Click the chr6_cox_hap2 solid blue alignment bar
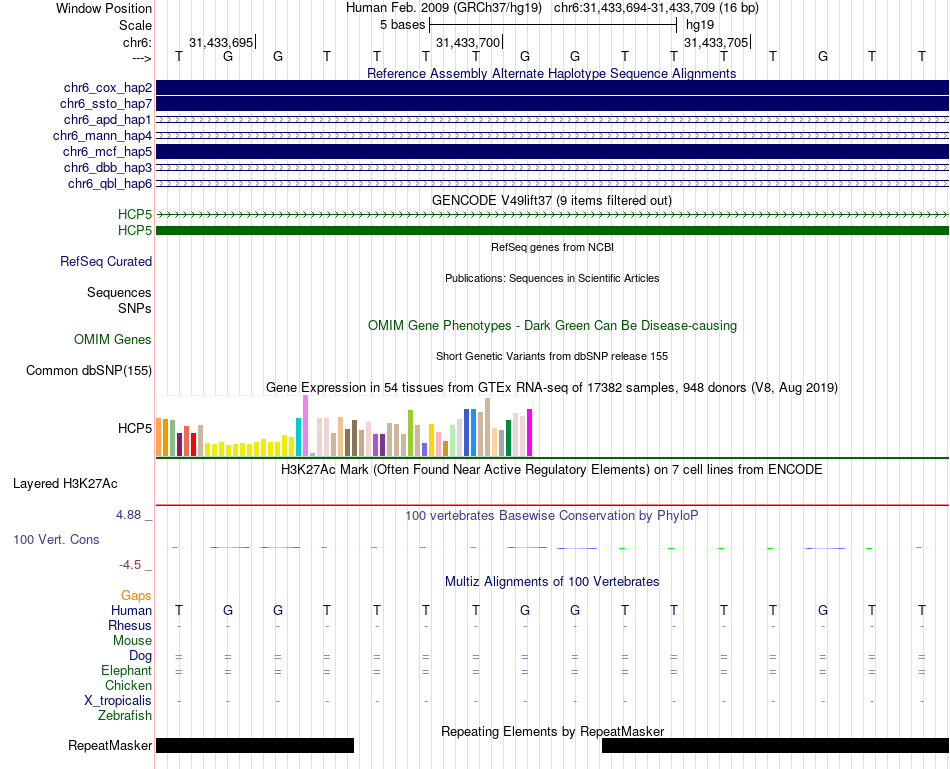The height and width of the screenshot is (769, 950). click(552, 88)
